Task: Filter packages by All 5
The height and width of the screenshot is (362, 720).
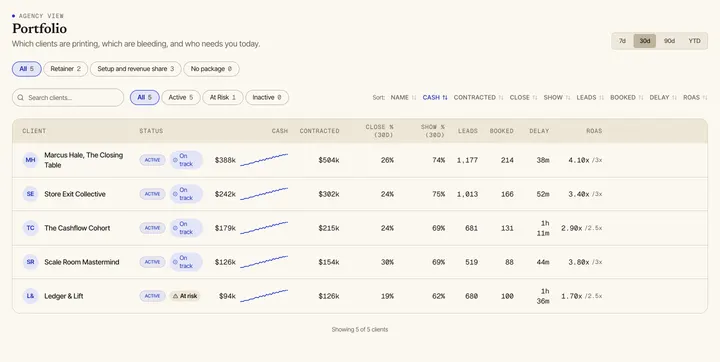Action: (x=27, y=69)
